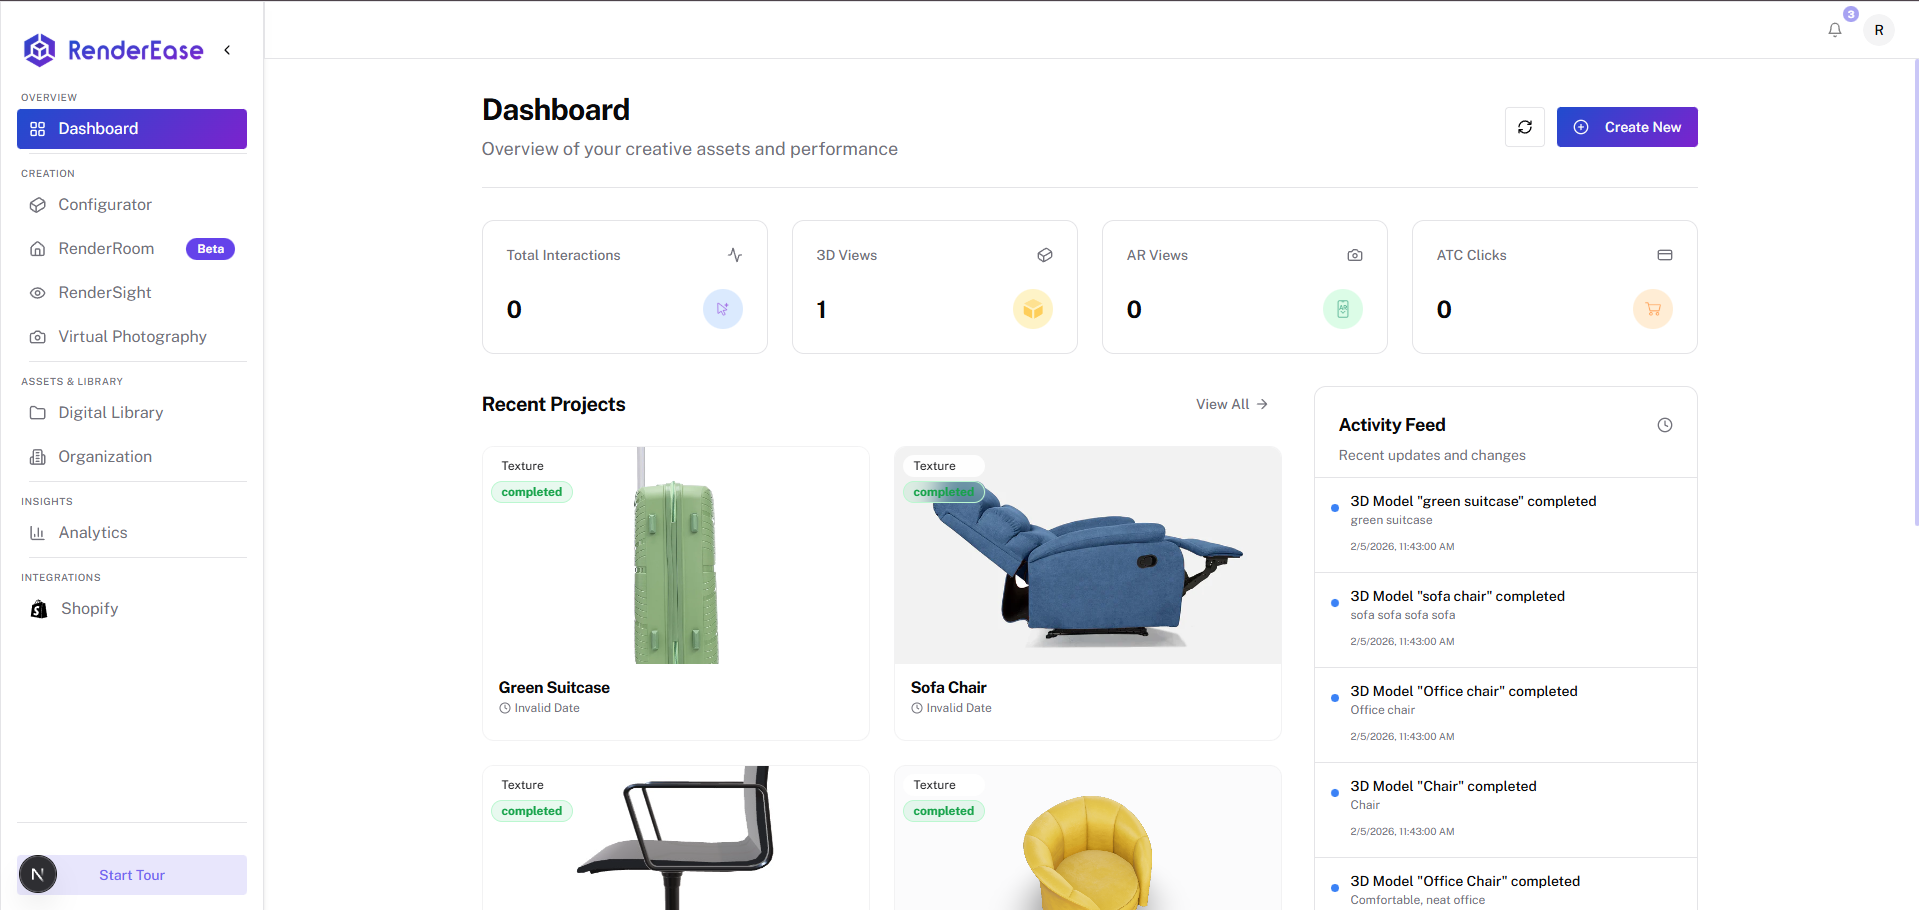
Task: Open the Dashboard menu item
Action: pos(132,129)
